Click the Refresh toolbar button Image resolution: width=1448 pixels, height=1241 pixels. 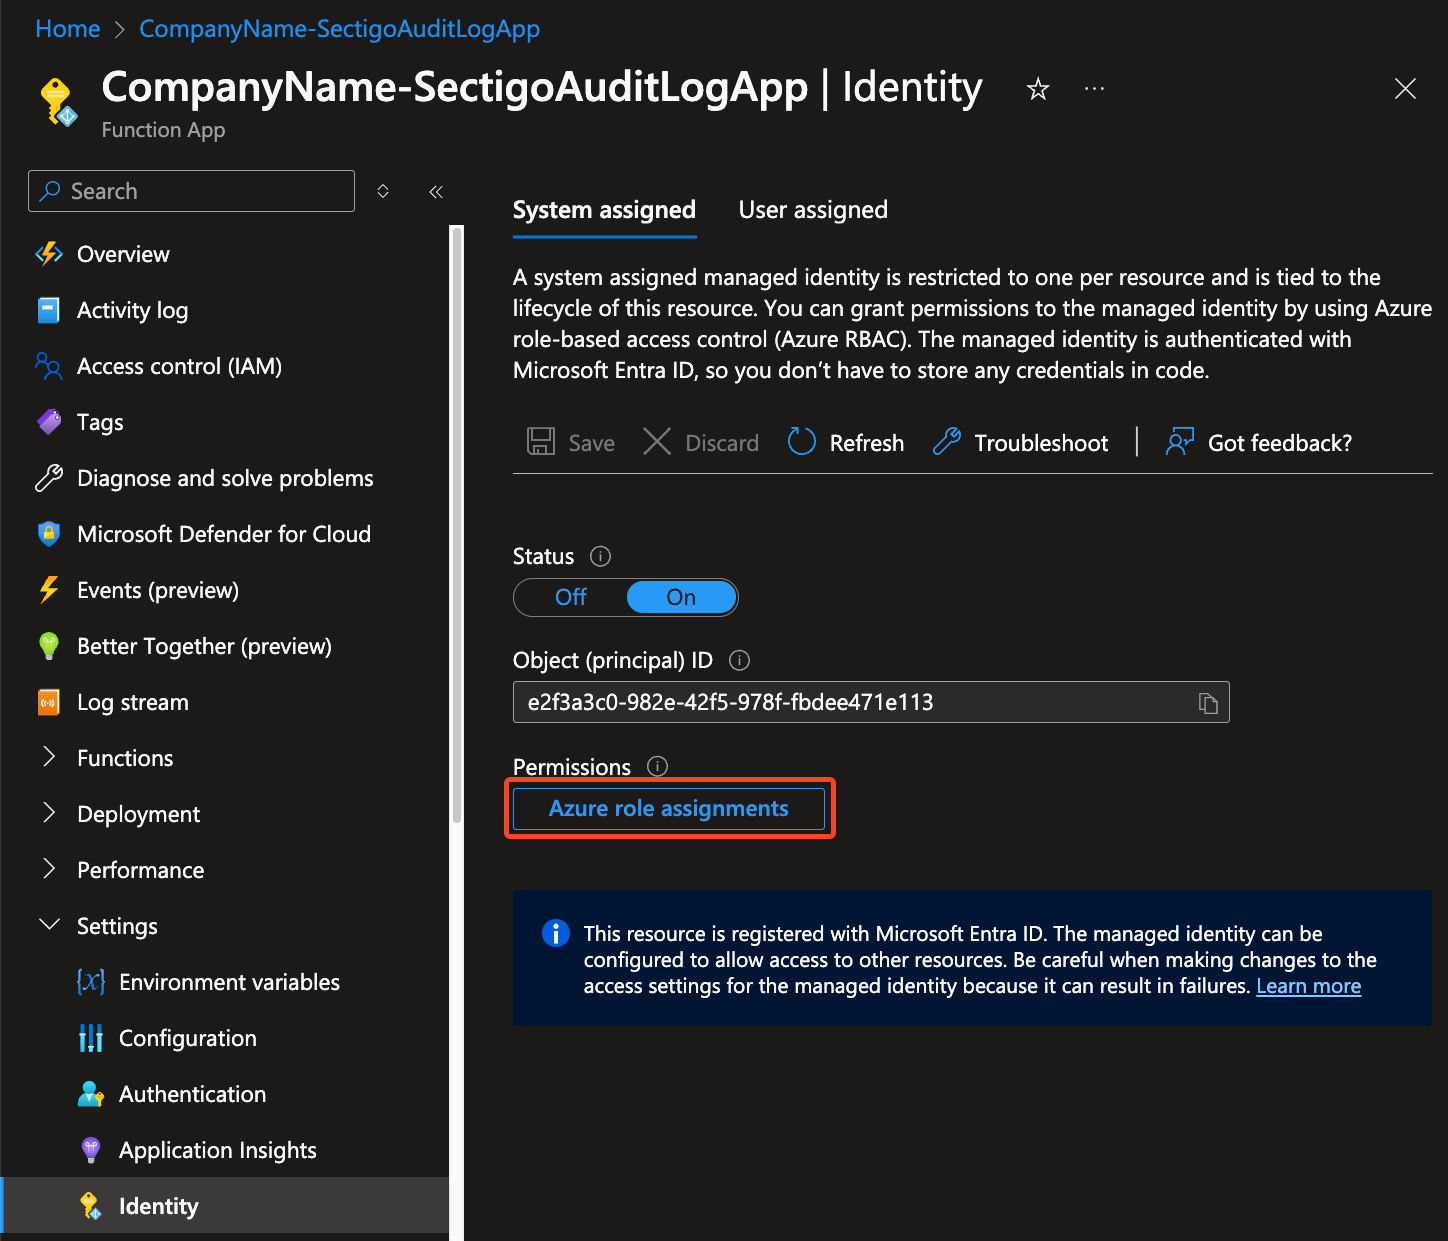846,442
